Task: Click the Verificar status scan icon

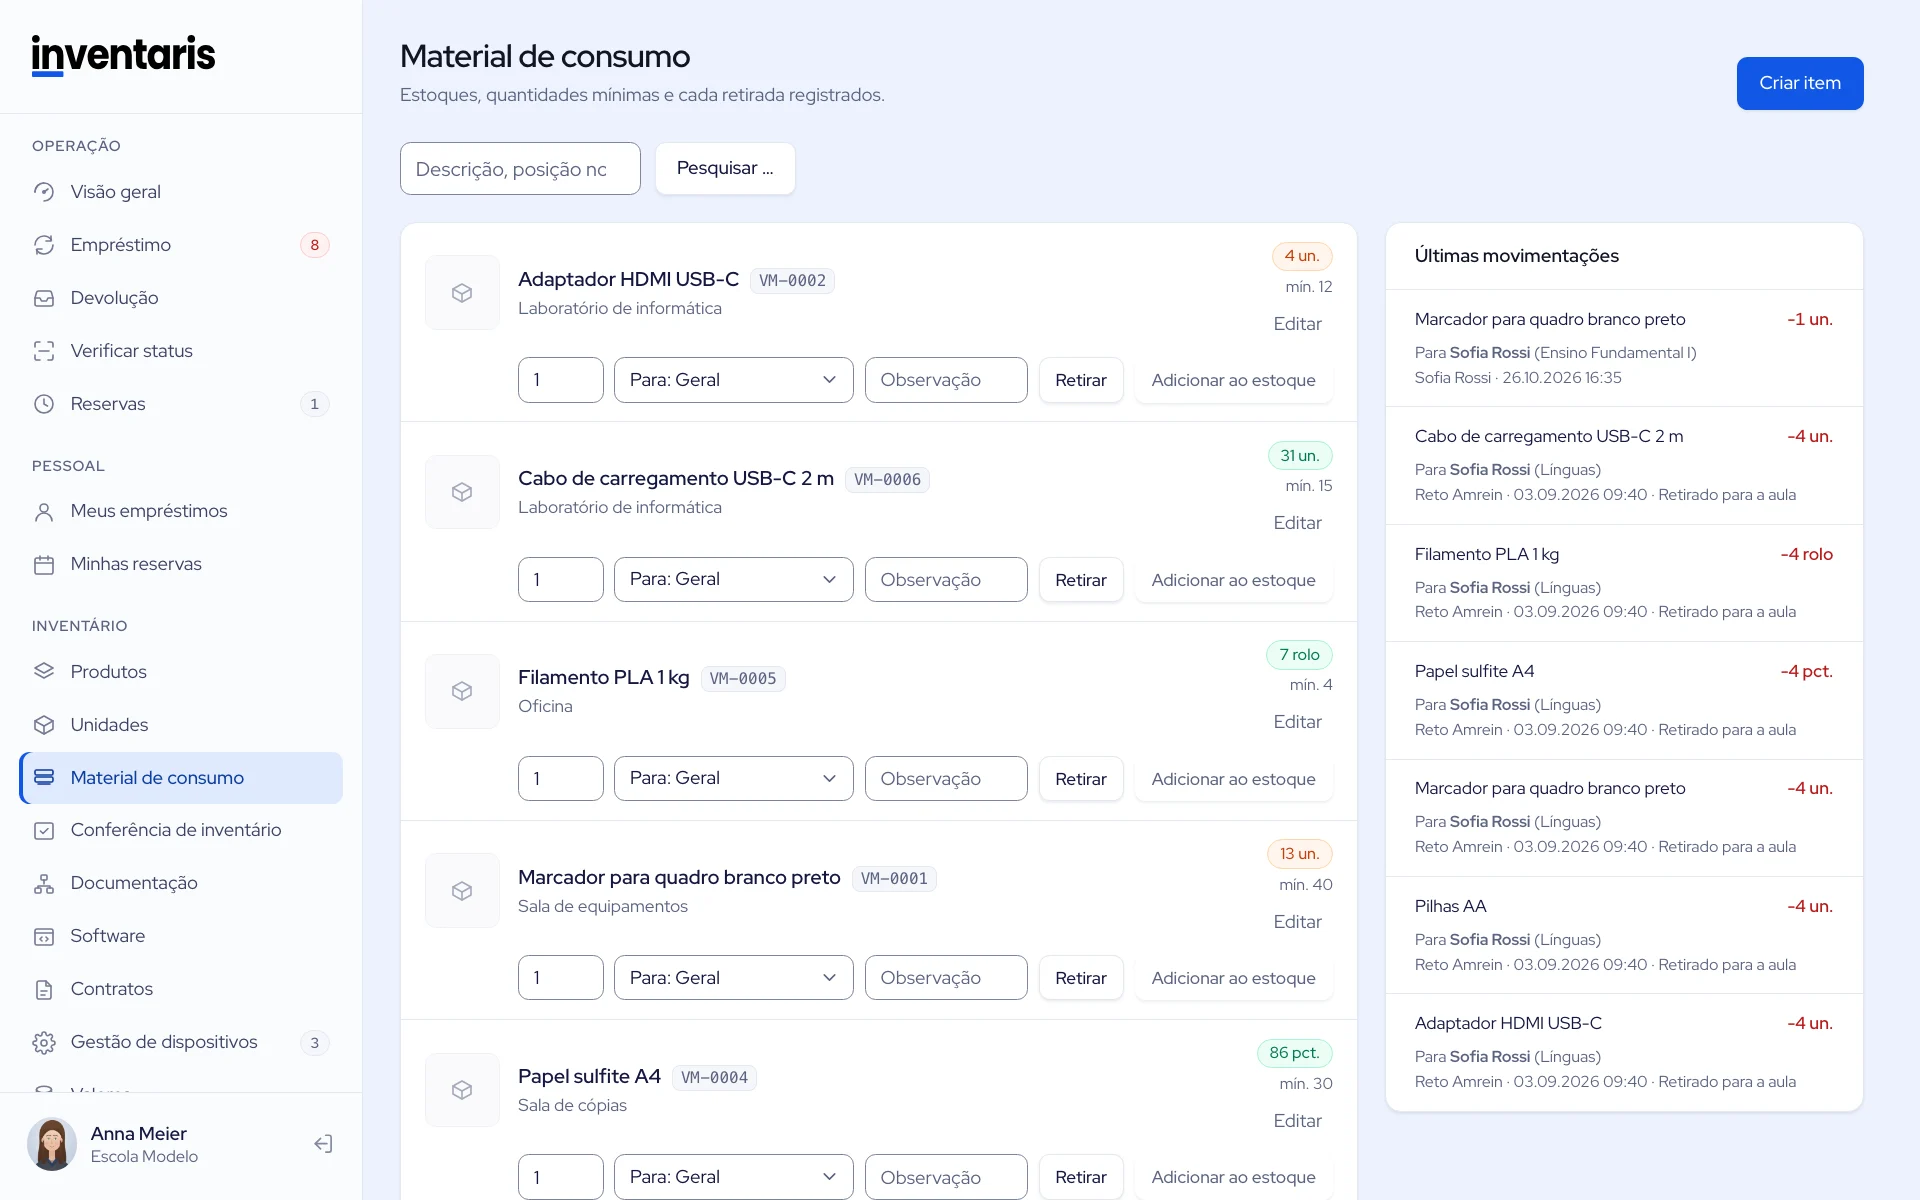Action: click(44, 351)
